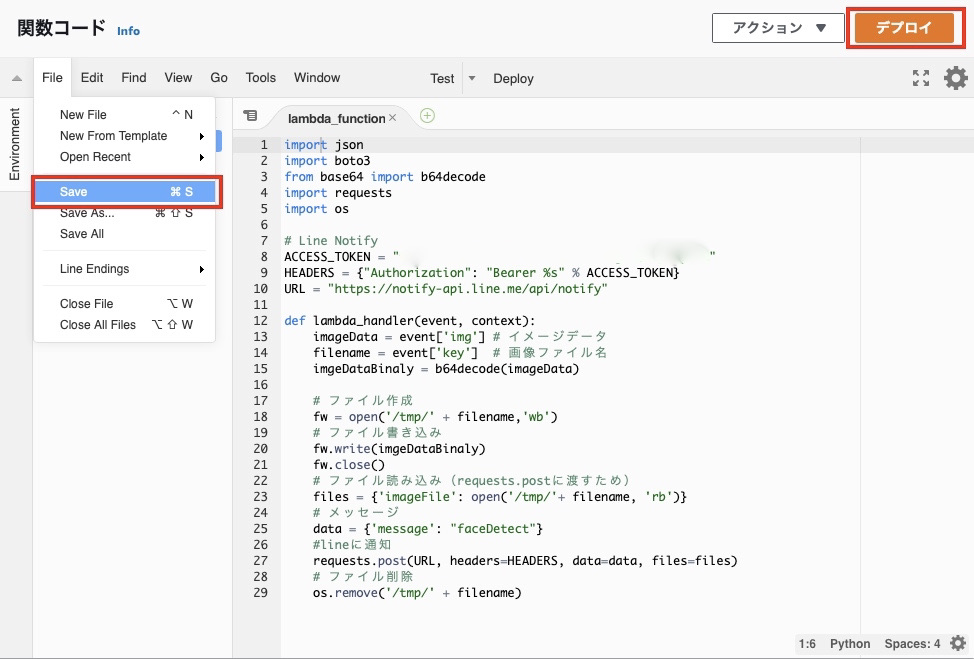Select Close File menu item
974x659 pixels.
pyautogui.click(x=125, y=304)
